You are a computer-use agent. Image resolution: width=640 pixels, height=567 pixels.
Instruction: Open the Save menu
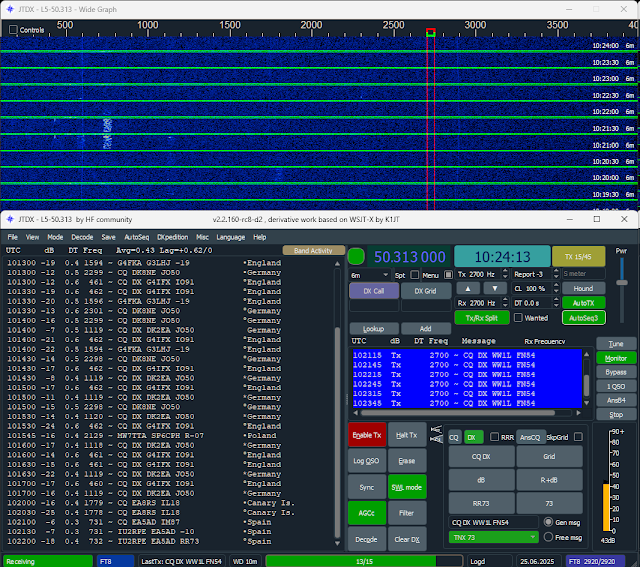click(108, 237)
